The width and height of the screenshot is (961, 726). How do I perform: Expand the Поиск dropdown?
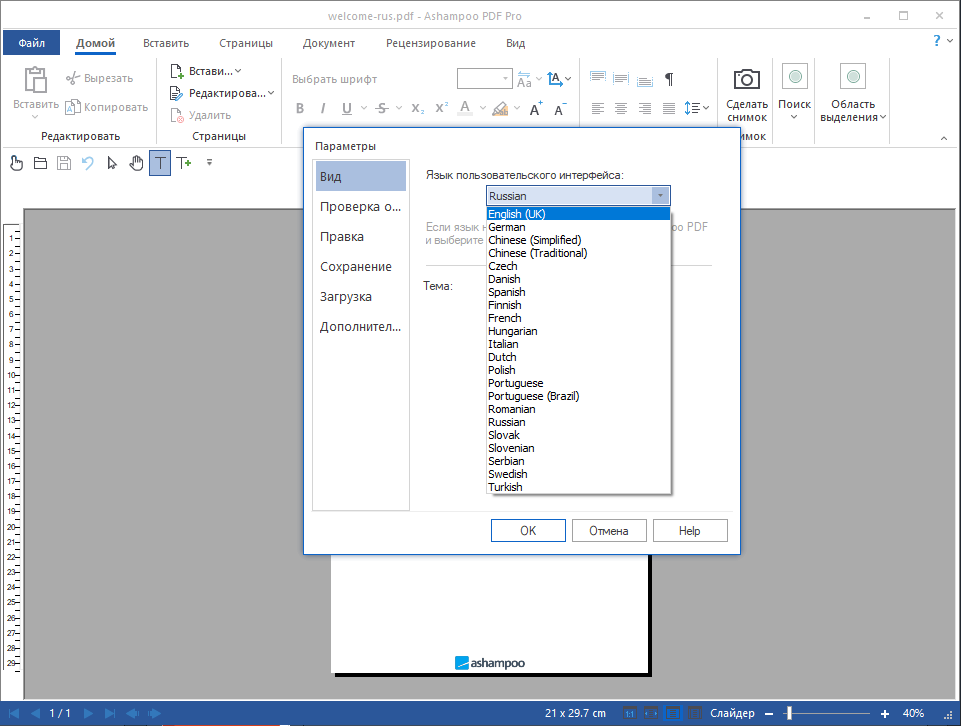coord(794,117)
